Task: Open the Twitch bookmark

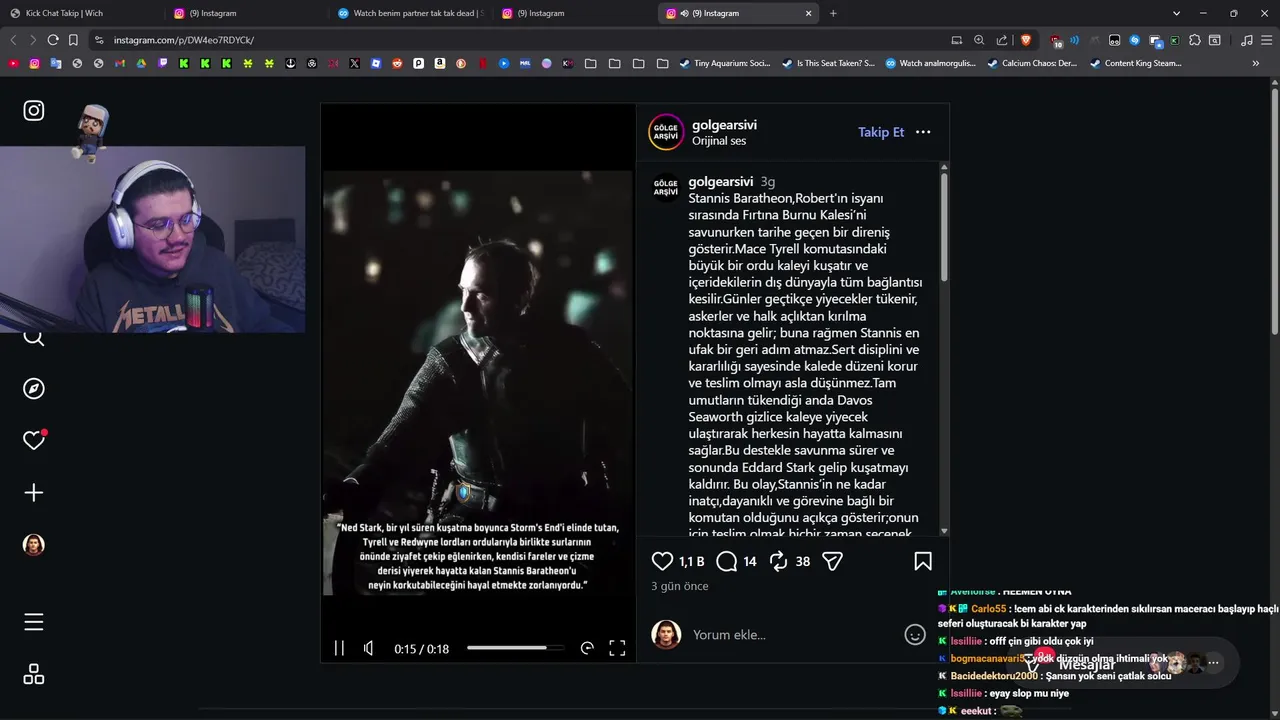Action: click(x=162, y=63)
